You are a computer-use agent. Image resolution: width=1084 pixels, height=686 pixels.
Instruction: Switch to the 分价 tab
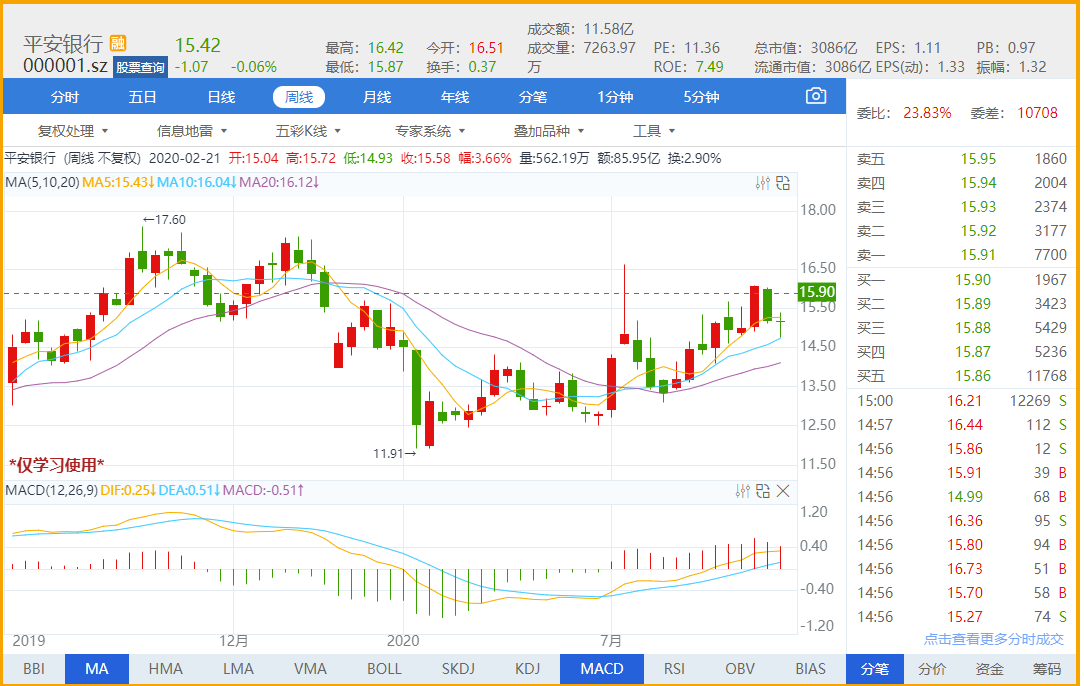pos(932,669)
